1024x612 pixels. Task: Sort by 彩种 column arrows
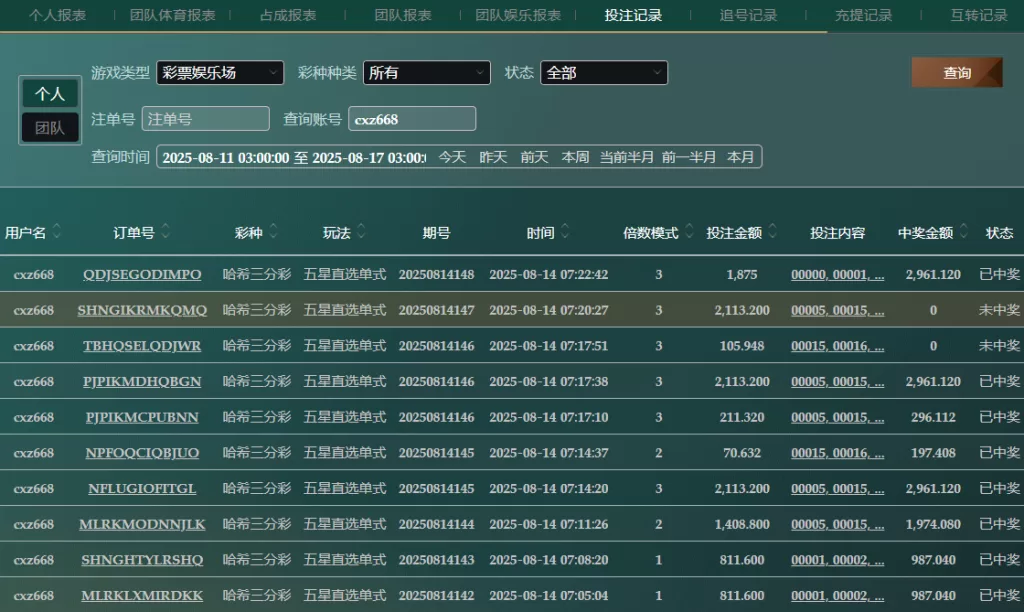(274, 231)
